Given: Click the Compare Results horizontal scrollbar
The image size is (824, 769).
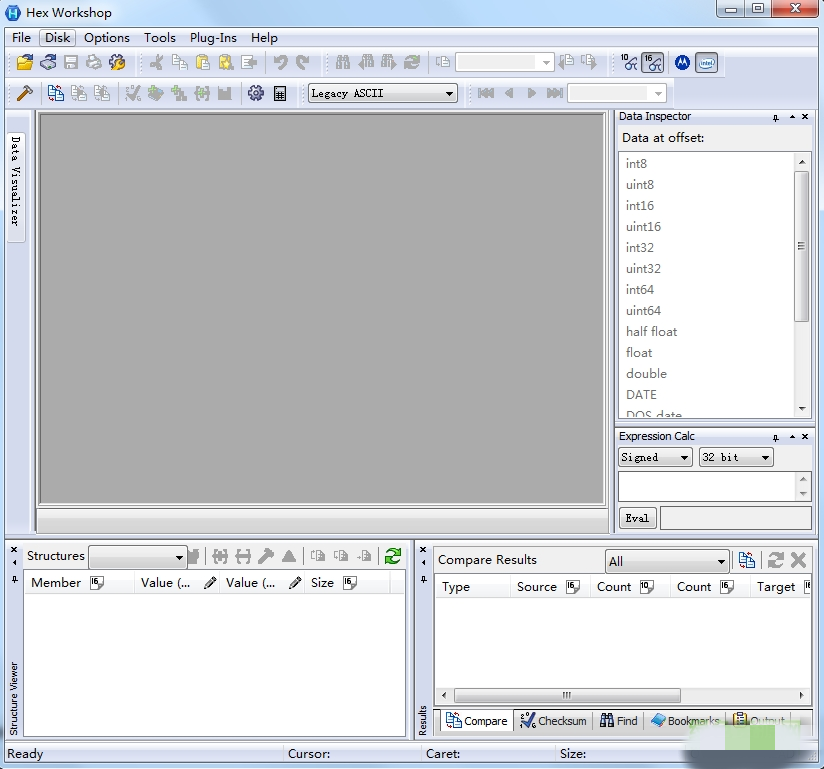Looking at the screenshot, I should point(567,696).
